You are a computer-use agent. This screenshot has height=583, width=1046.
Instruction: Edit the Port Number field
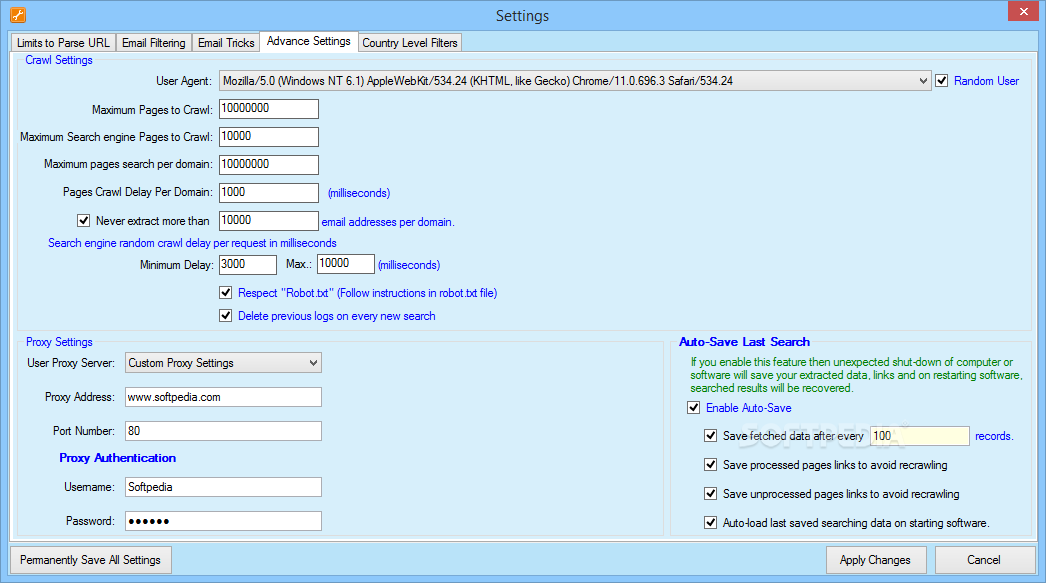223,431
